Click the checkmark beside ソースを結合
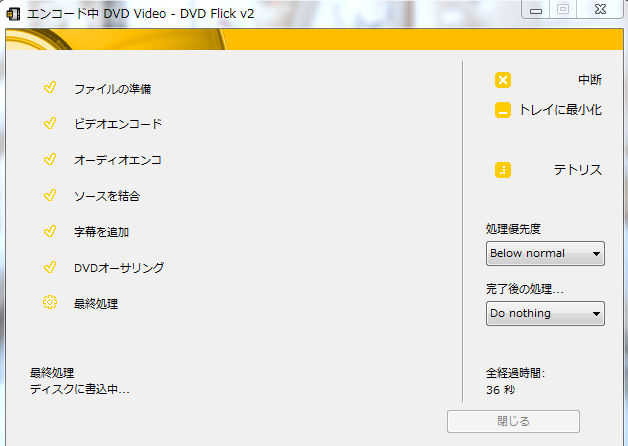The image size is (628, 446). (x=50, y=195)
